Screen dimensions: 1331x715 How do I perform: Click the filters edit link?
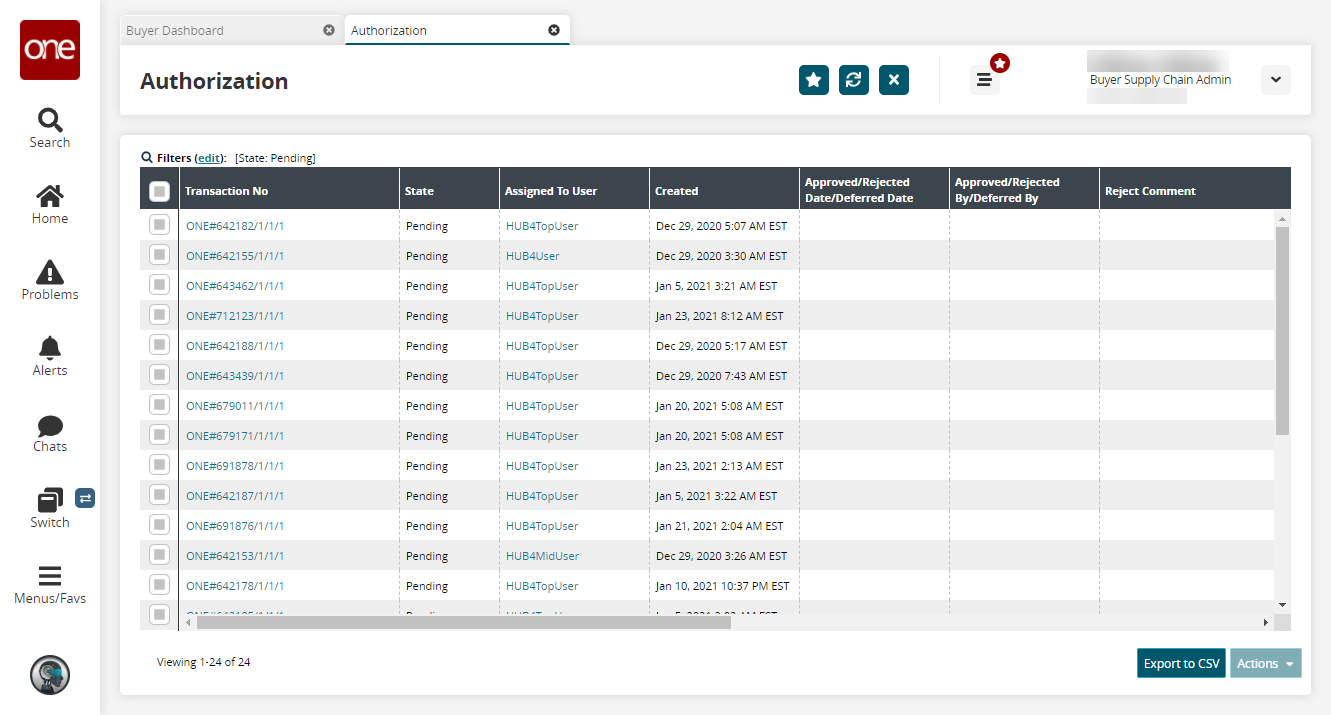(209, 158)
